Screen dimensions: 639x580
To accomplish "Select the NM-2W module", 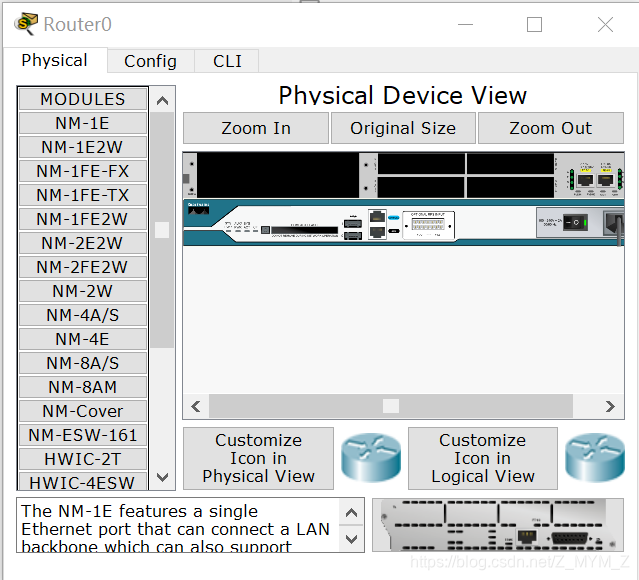I will [x=83, y=291].
